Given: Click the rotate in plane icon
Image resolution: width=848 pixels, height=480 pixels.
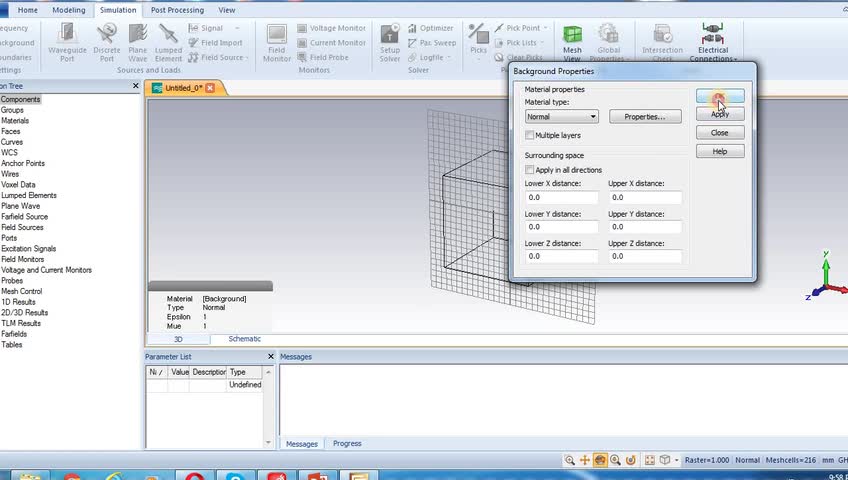Looking at the screenshot, I should (x=631, y=460).
